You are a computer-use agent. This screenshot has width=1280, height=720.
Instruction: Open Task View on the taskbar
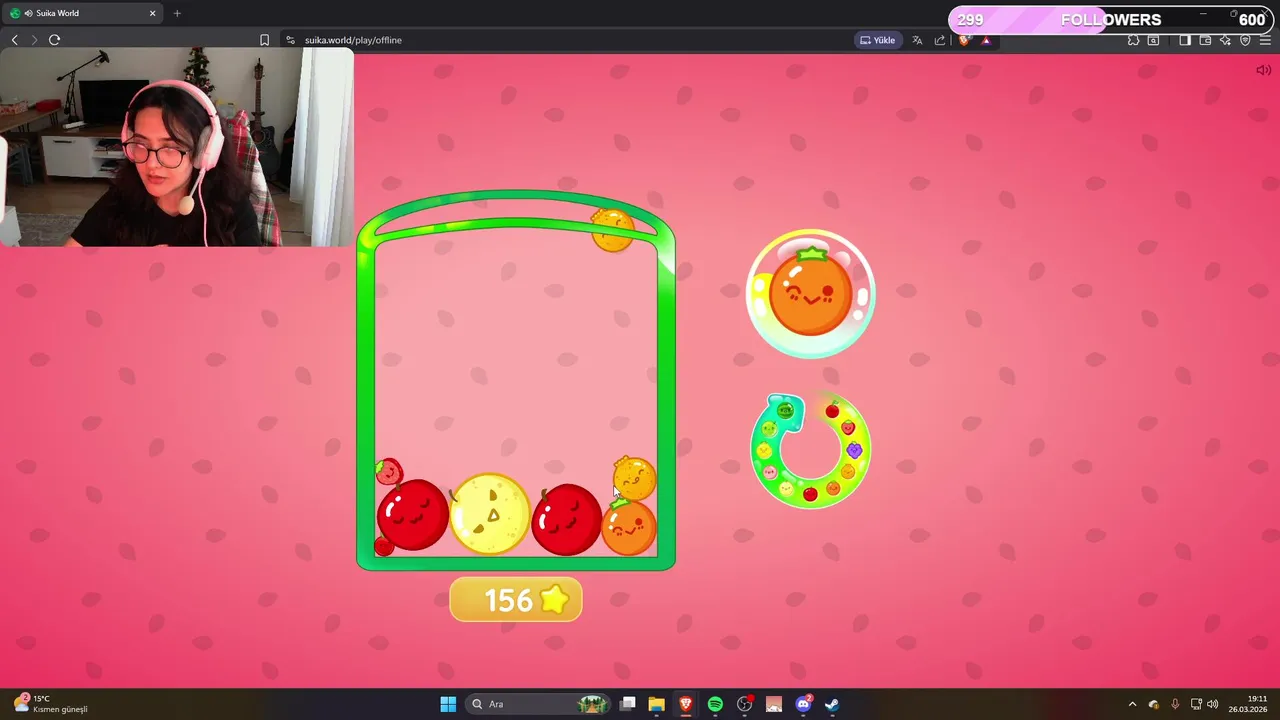coord(627,704)
